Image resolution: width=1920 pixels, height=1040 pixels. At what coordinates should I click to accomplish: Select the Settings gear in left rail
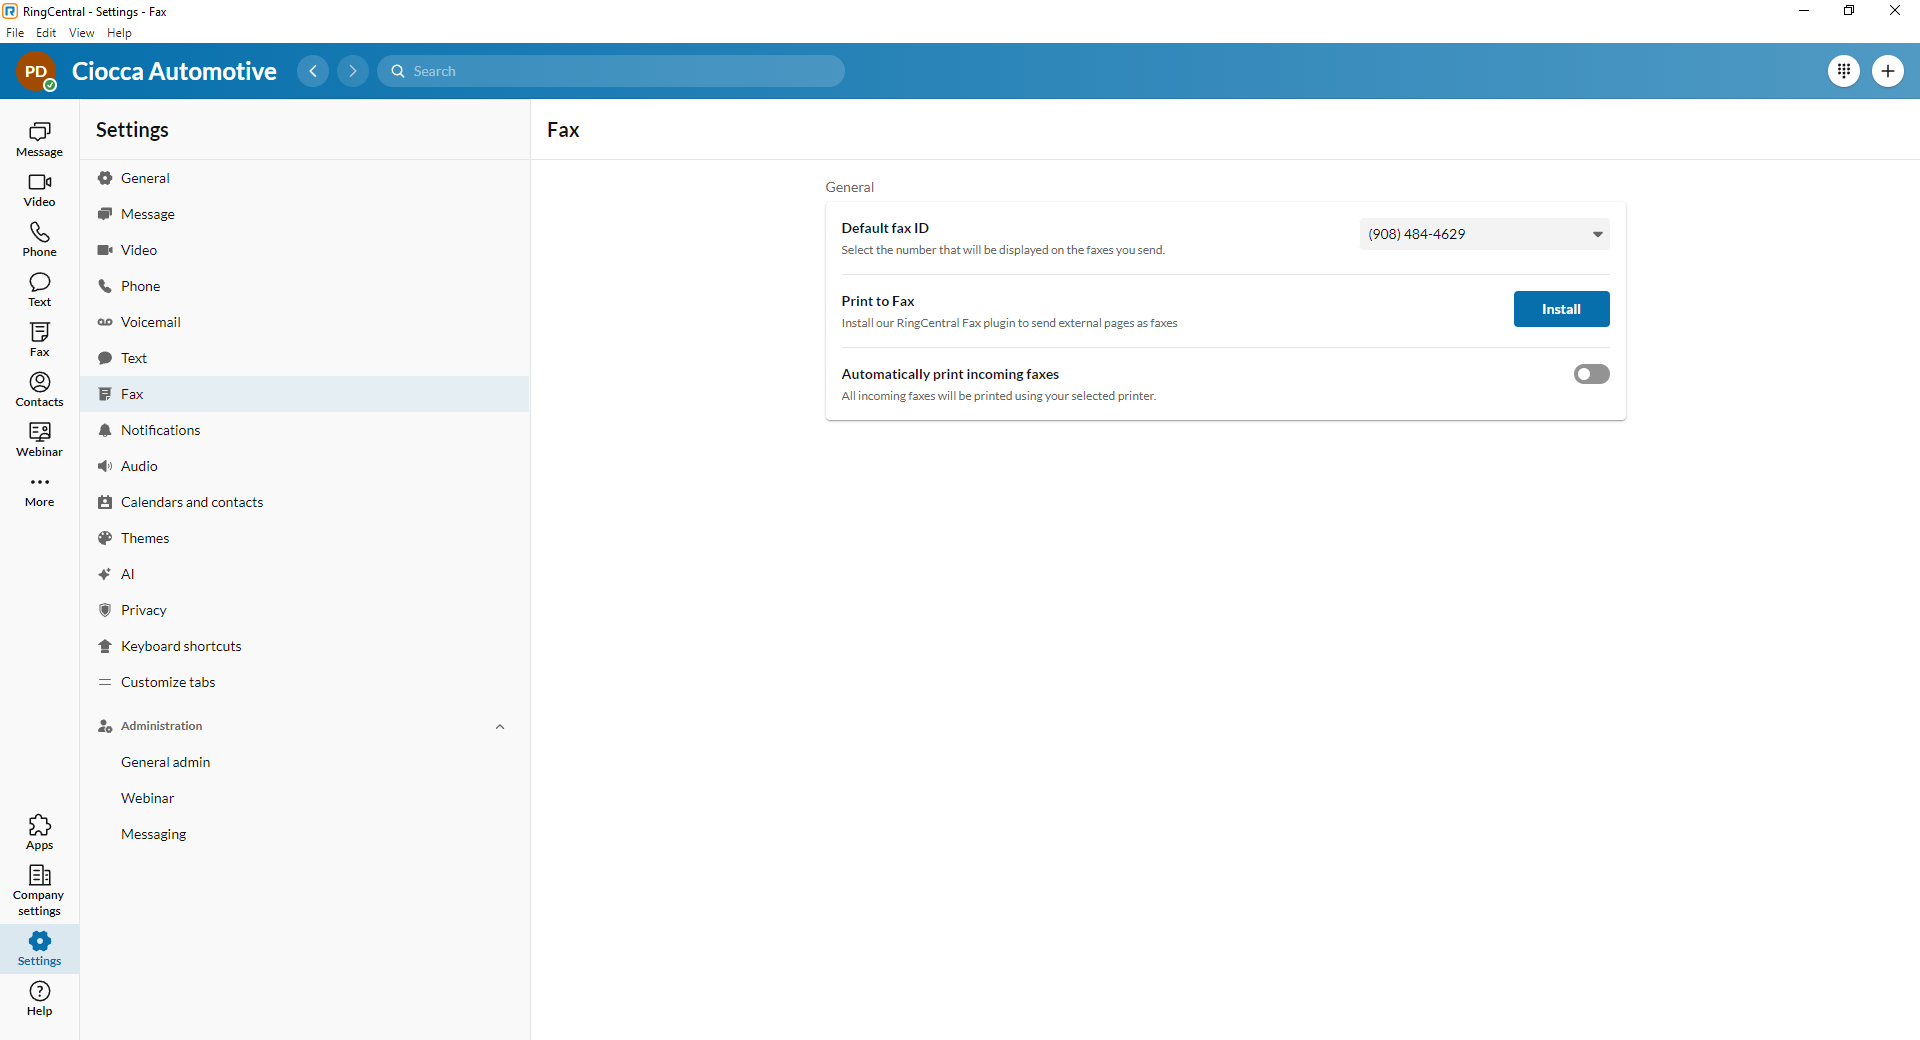[39, 948]
